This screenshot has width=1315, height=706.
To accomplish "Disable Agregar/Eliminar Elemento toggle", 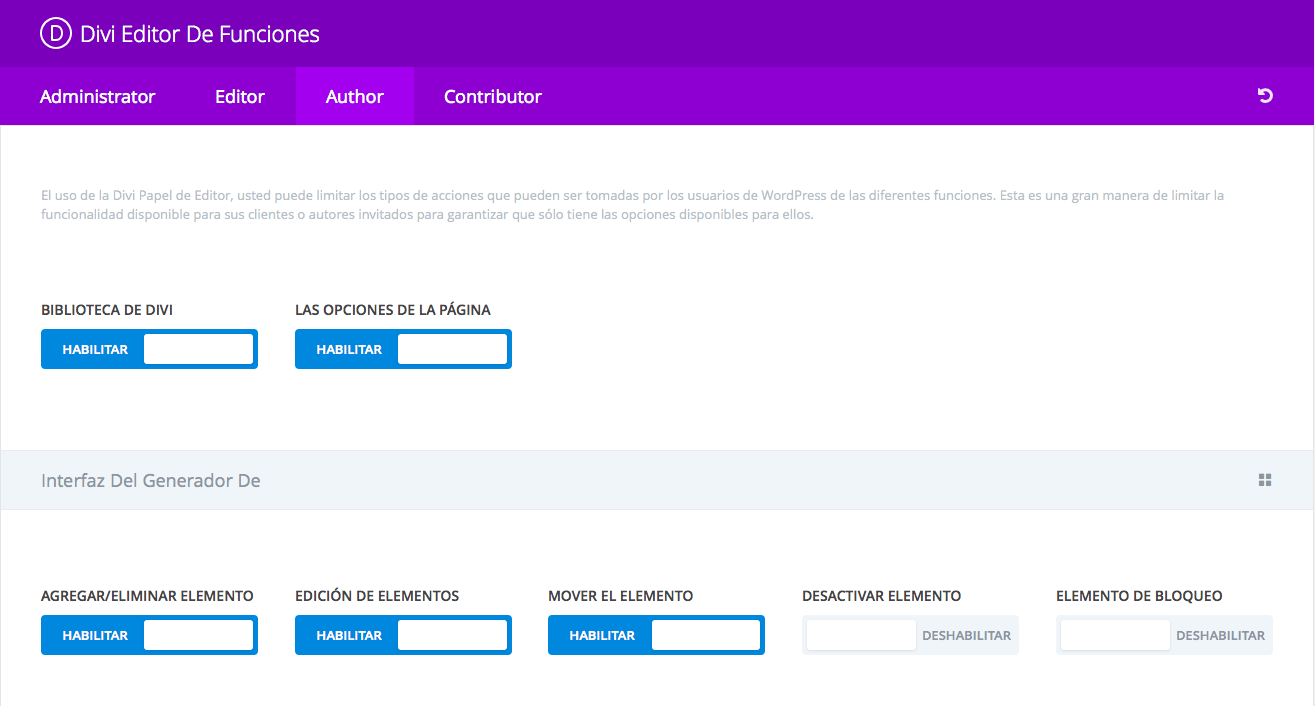I will (149, 635).
